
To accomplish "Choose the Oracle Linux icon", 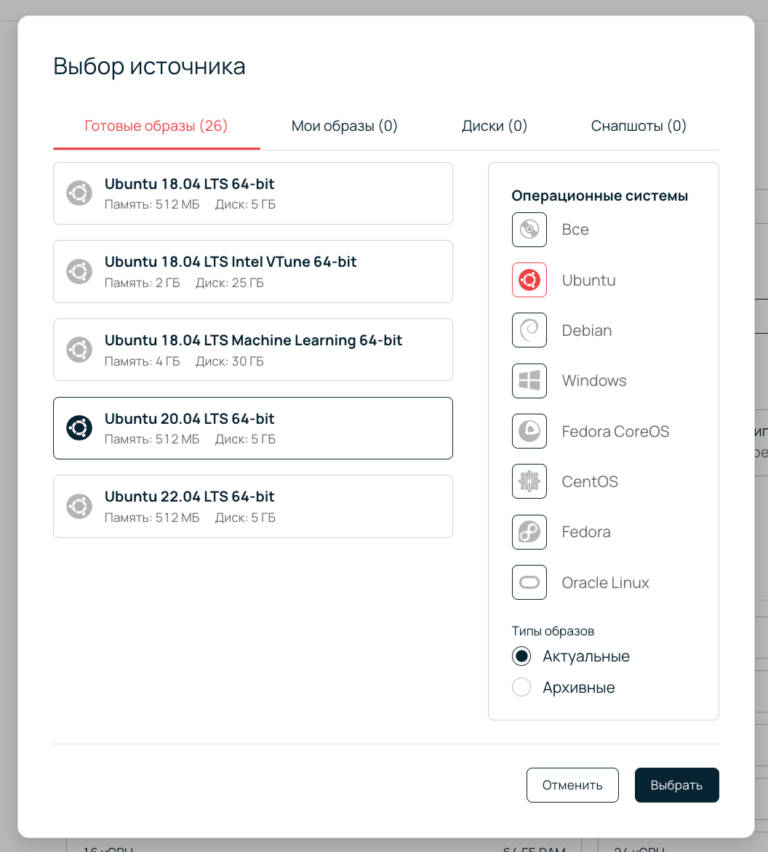I will point(529,582).
